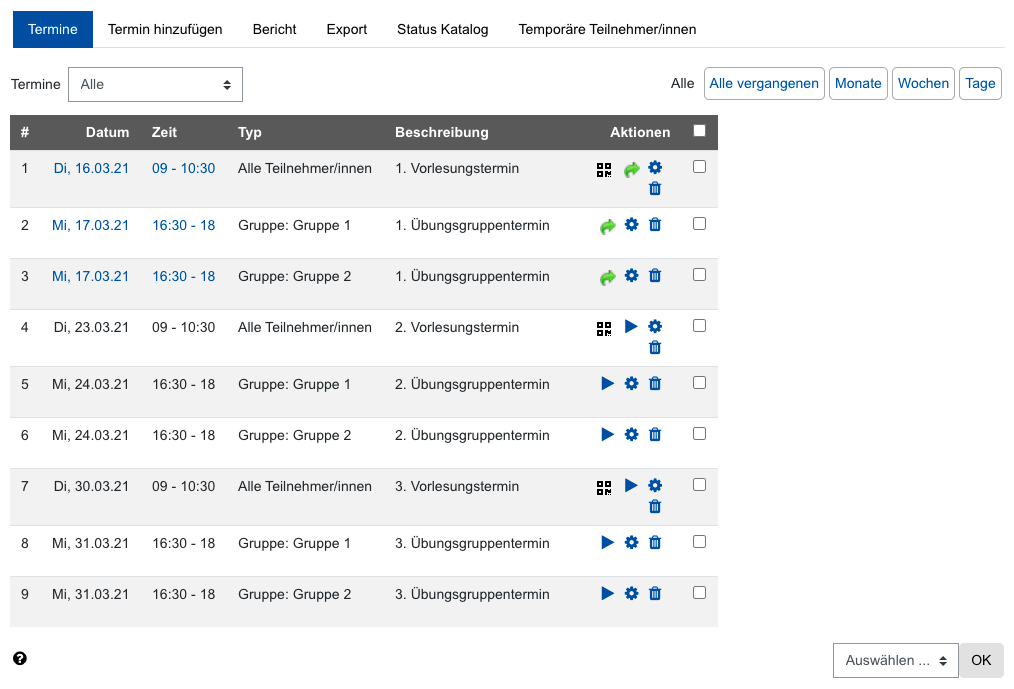The height and width of the screenshot is (689, 1014).
Task: Click the play icon for the last Übungsgruppentermin
Action: [607, 593]
